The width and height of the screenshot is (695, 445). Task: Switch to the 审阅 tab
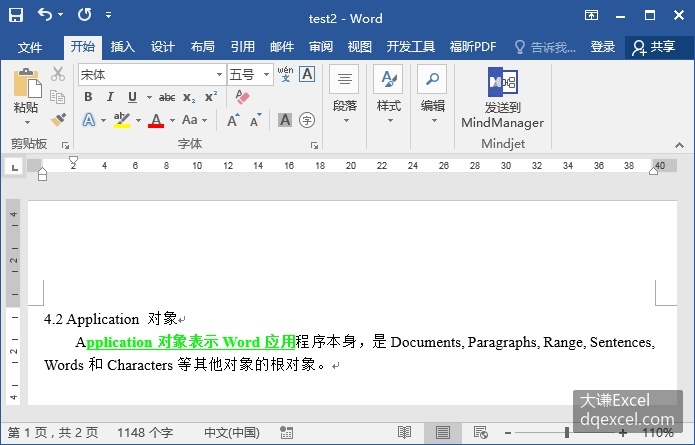click(x=321, y=47)
